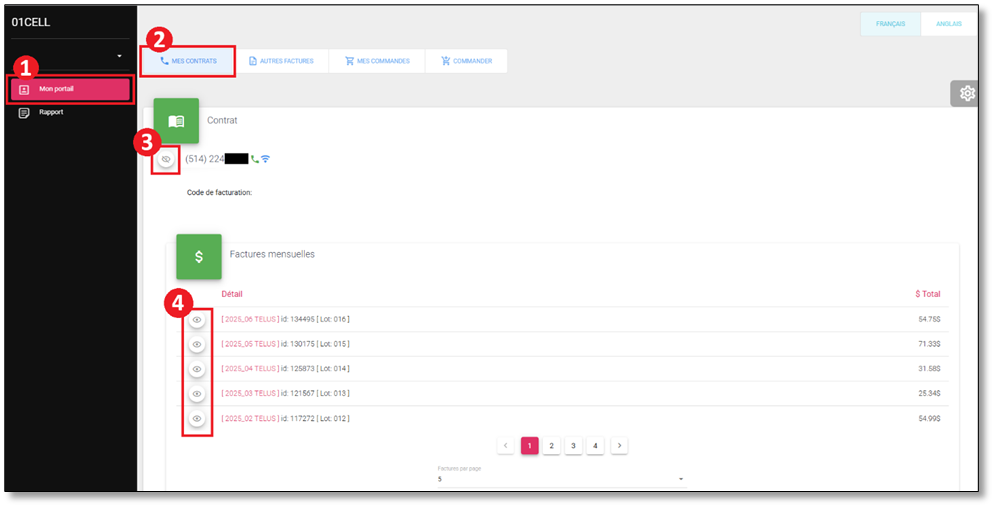Click the green Contrat book icon
This screenshot has width=995, height=508.
pos(176,120)
